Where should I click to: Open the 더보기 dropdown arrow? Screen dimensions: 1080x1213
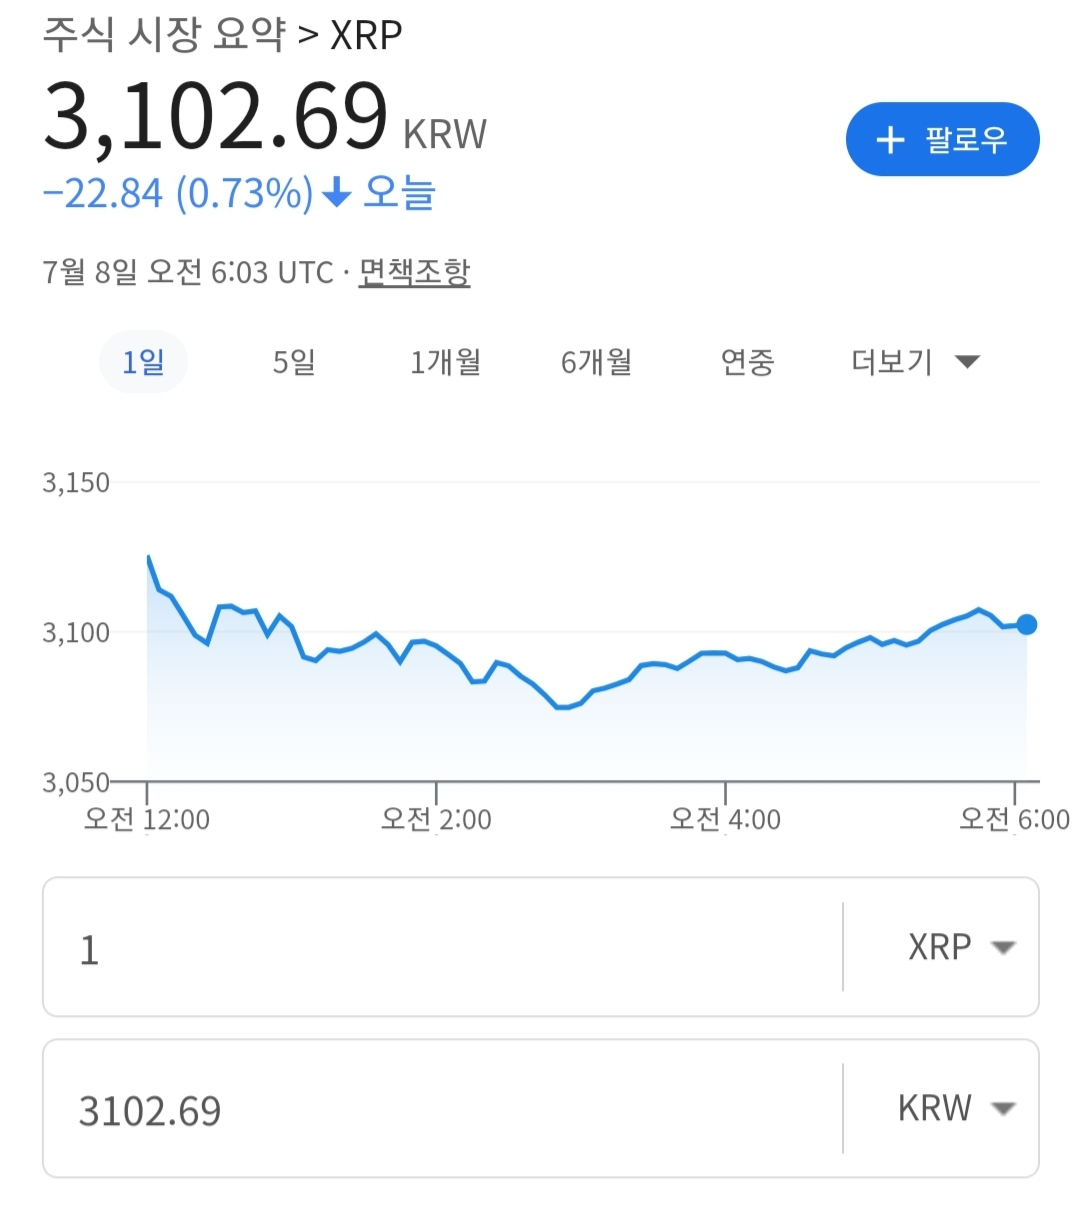967,361
